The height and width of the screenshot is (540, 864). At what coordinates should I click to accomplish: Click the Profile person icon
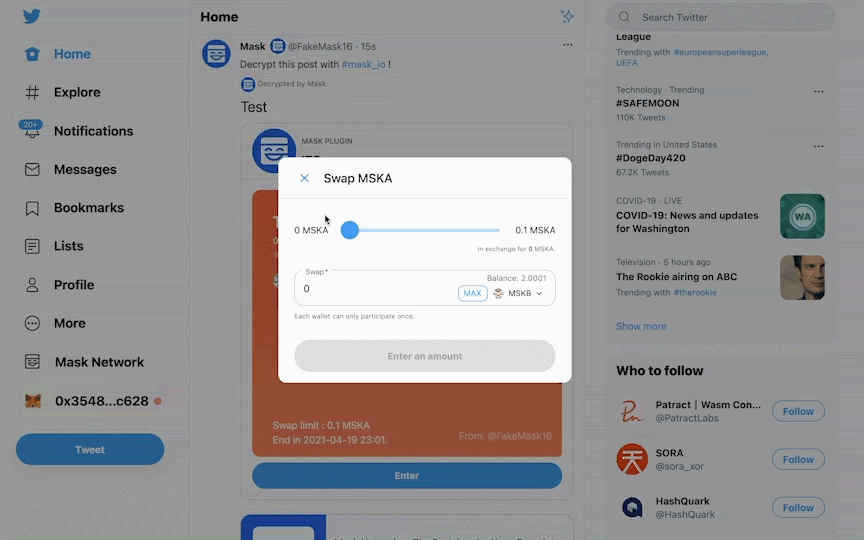32,285
